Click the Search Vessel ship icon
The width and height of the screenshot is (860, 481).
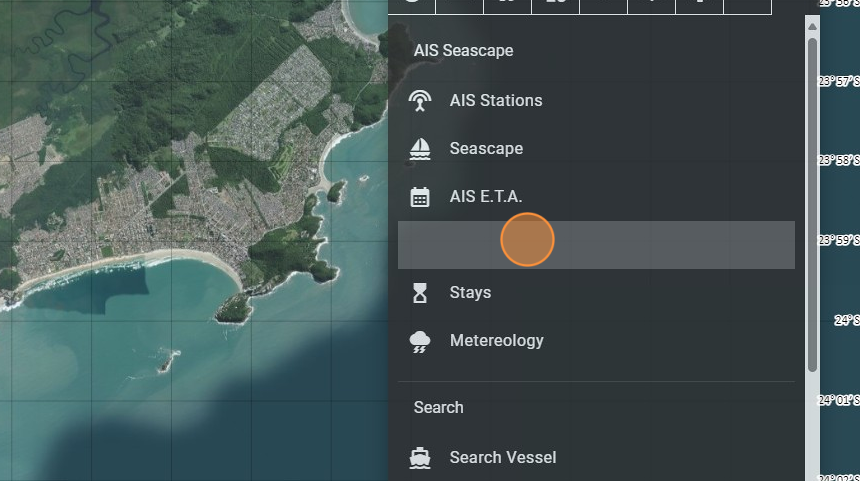pyautogui.click(x=420, y=458)
